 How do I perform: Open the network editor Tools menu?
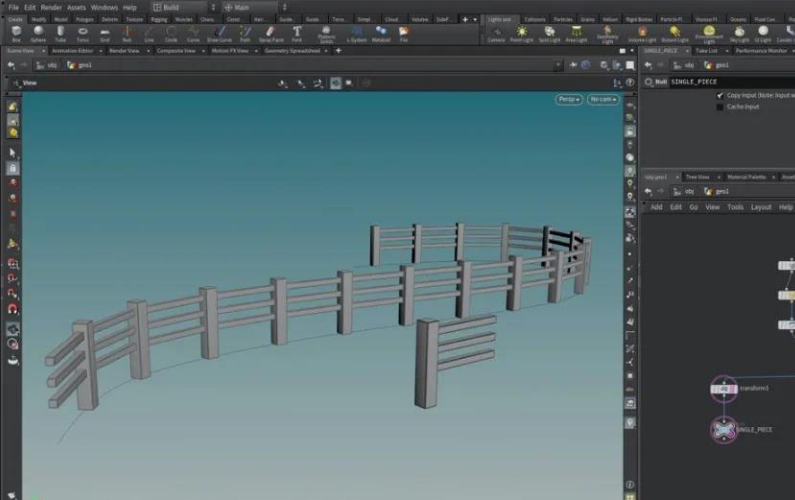click(735, 207)
